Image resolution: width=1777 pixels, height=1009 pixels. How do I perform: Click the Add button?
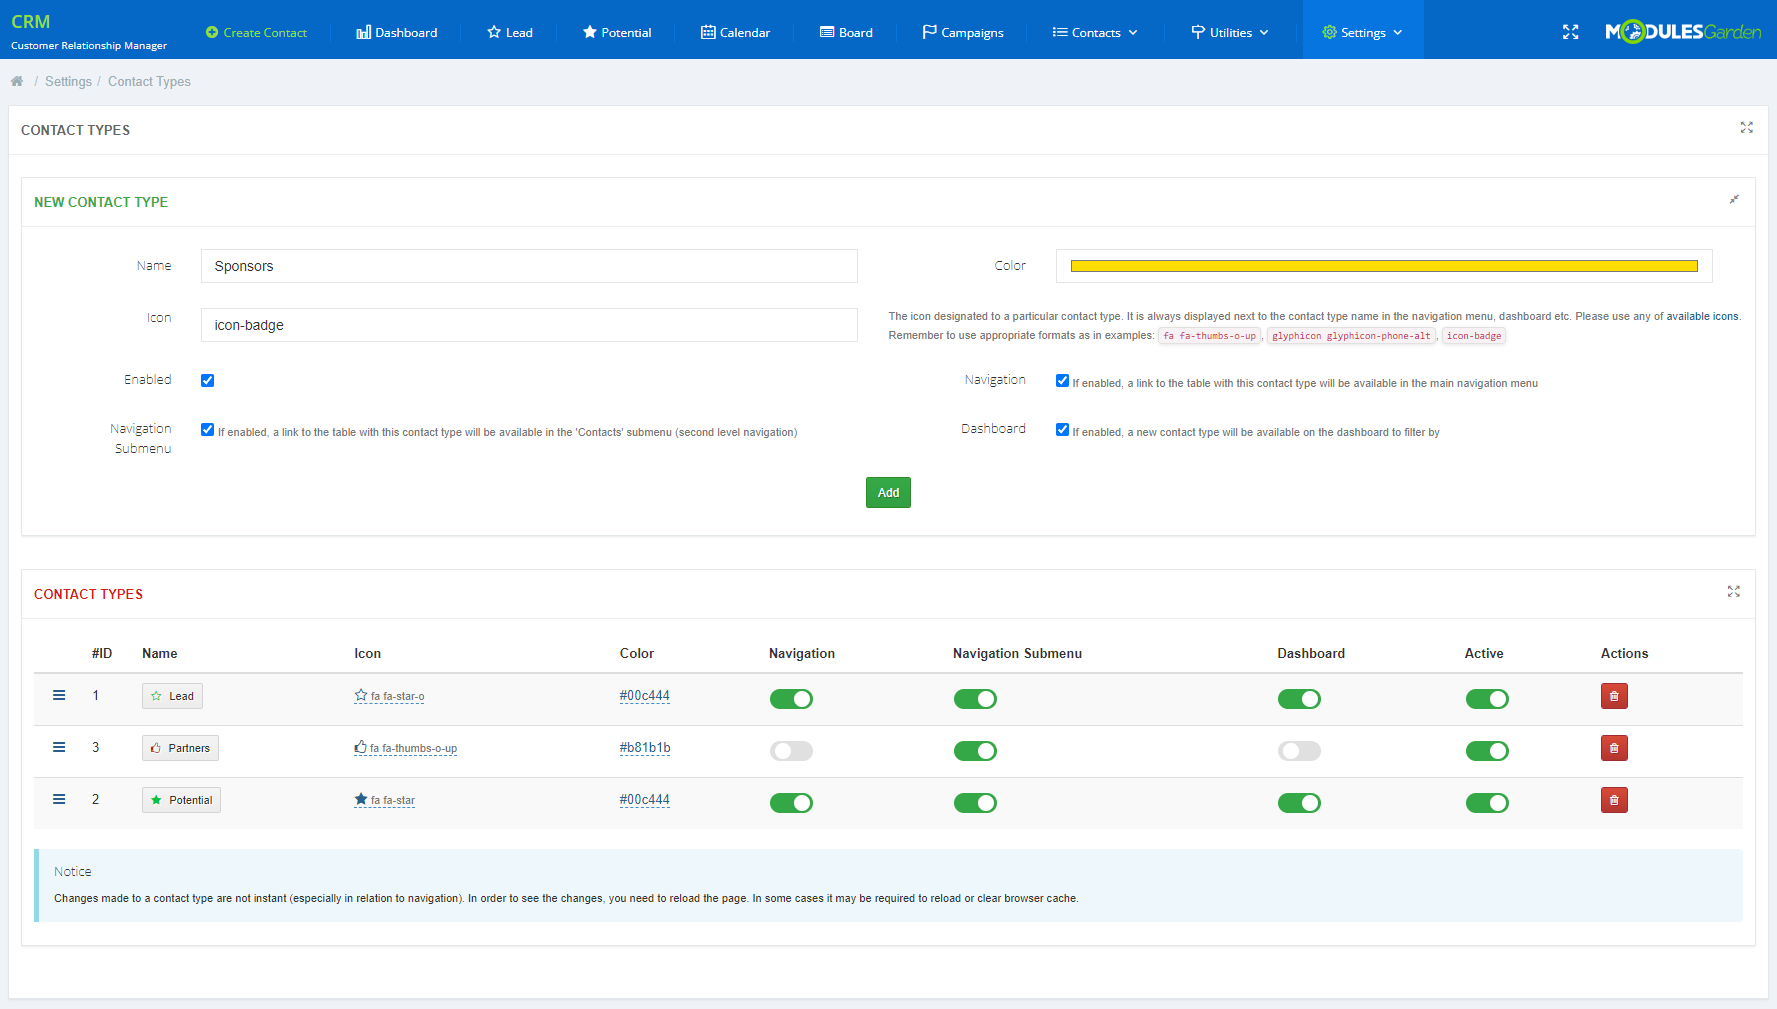coord(888,492)
